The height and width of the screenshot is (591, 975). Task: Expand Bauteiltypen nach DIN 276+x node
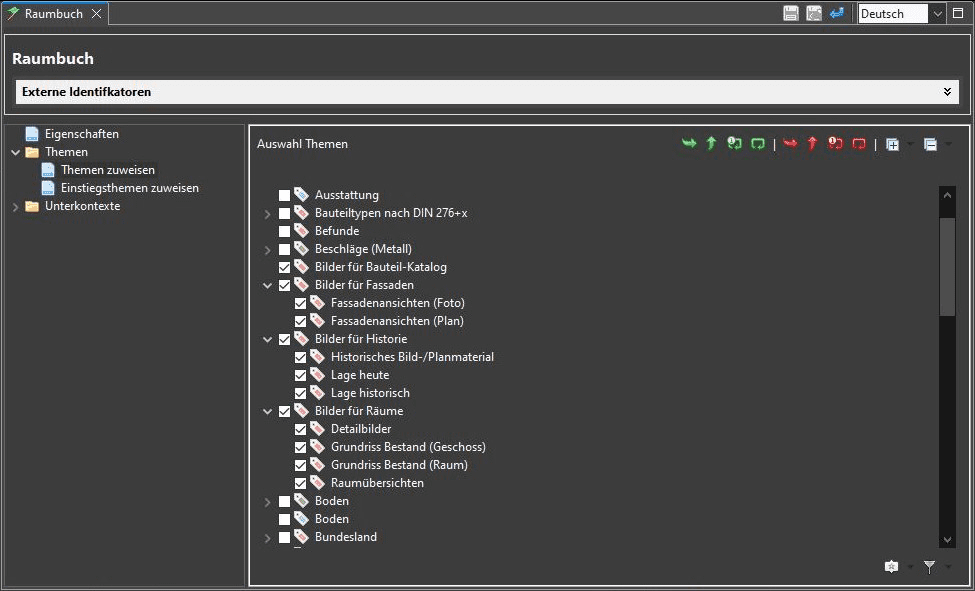tap(267, 213)
